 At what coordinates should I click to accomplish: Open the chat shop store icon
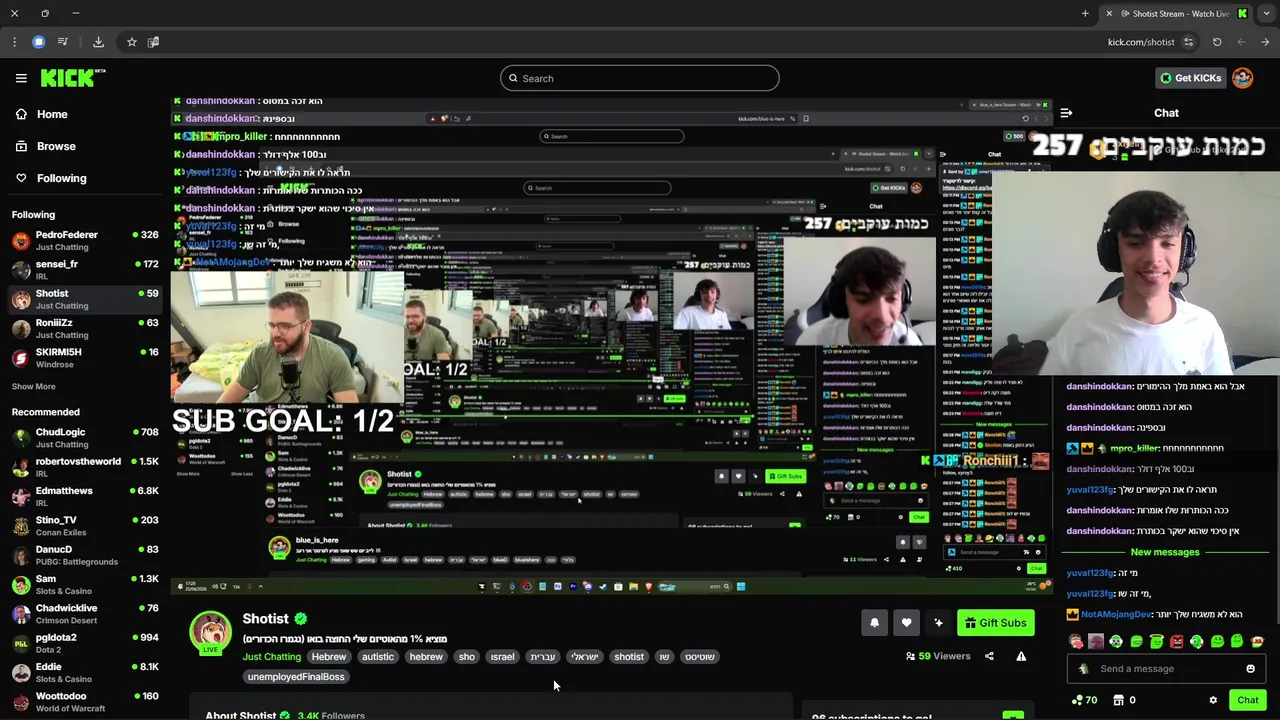point(1119,700)
